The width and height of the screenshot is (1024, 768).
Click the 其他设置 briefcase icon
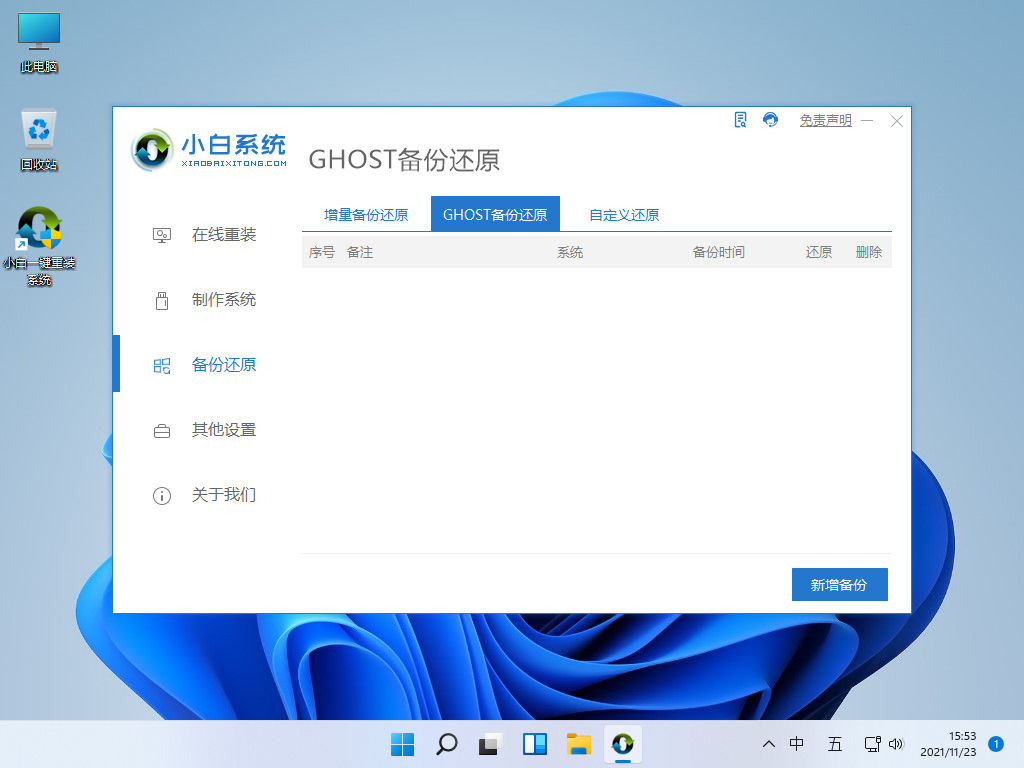pyautogui.click(x=162, y=431)
